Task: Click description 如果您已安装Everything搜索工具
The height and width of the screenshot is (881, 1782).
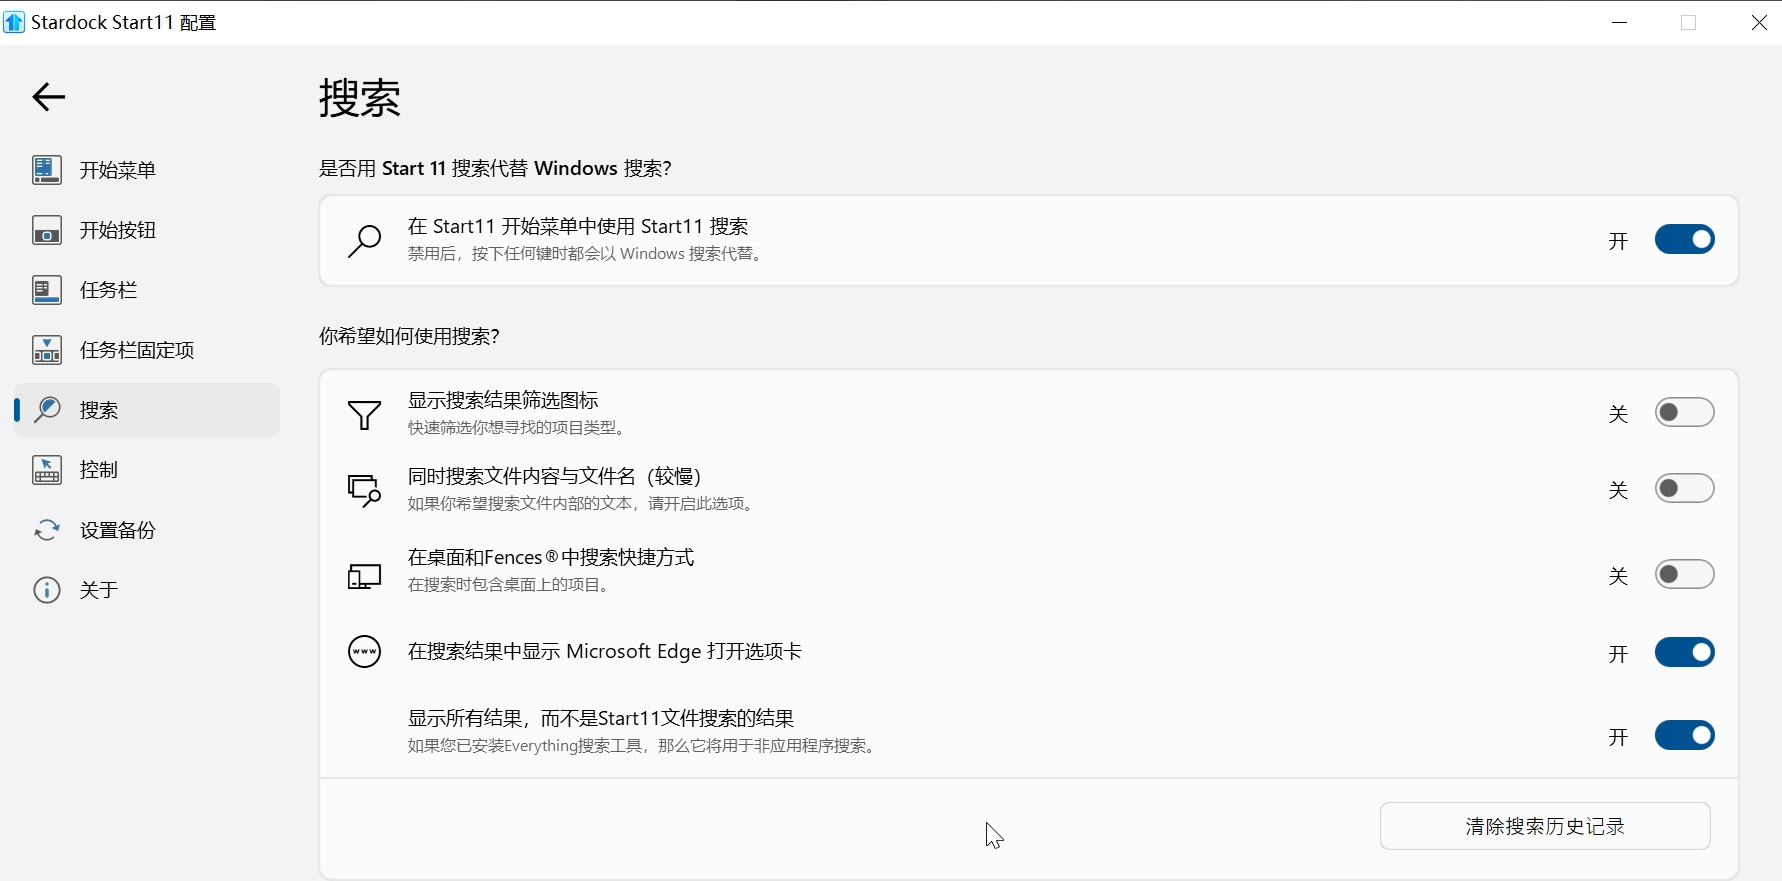Action: [x=644, y=746]
